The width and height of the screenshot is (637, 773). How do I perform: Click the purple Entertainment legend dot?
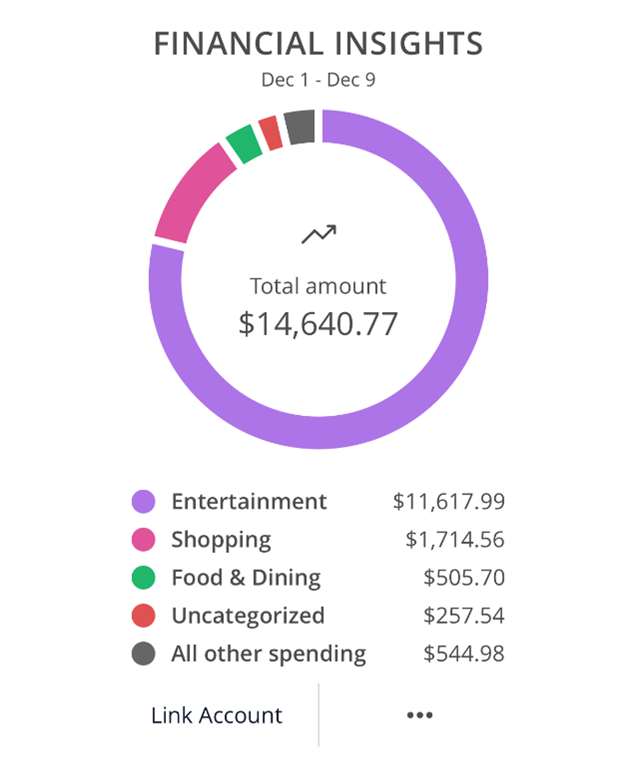point(144,502)
